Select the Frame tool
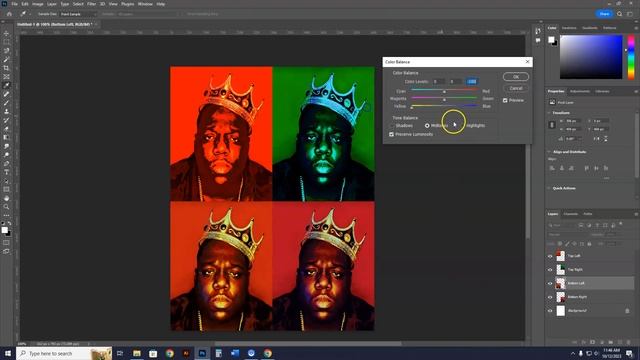640x360 pixels. (6, 76)
